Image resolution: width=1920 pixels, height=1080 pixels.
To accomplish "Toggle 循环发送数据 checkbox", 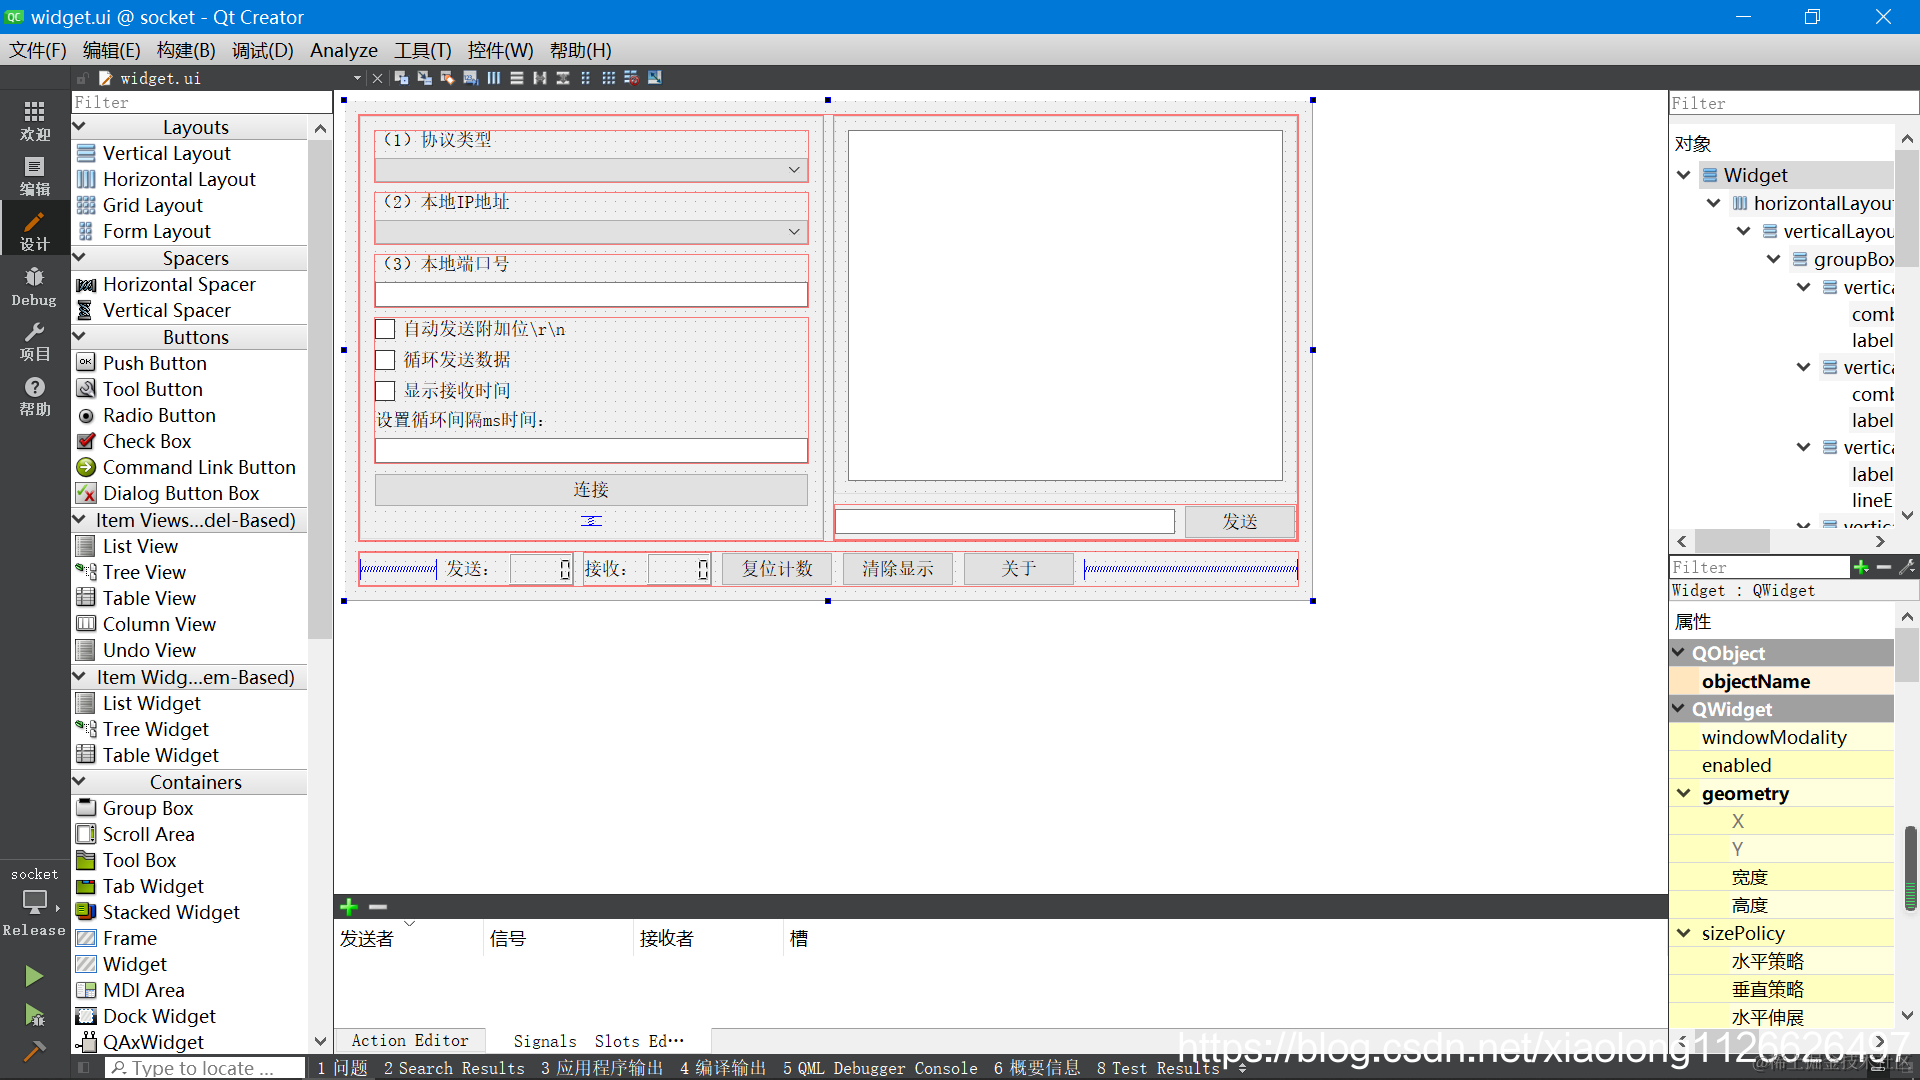I will (385, 360).
